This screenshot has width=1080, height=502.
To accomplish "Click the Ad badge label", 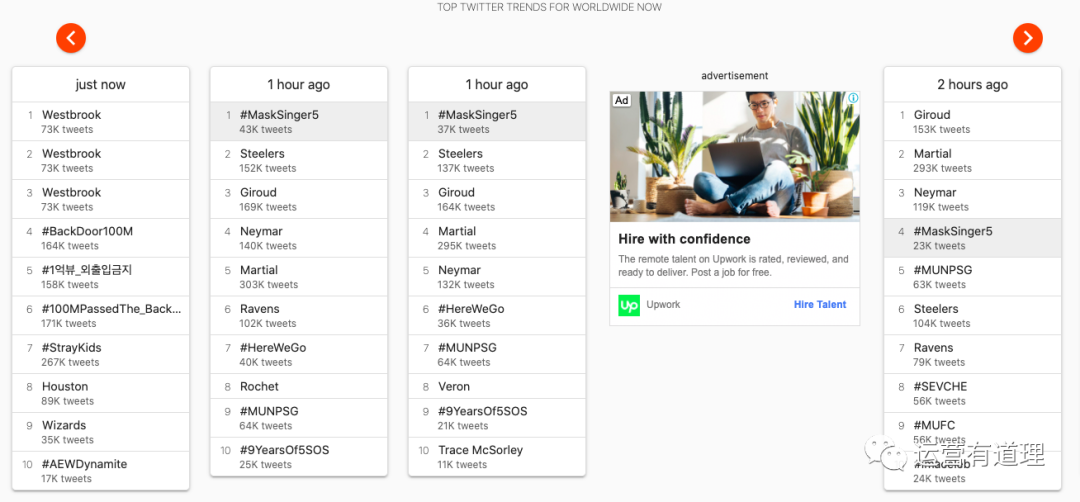I will tap(621, 100).
